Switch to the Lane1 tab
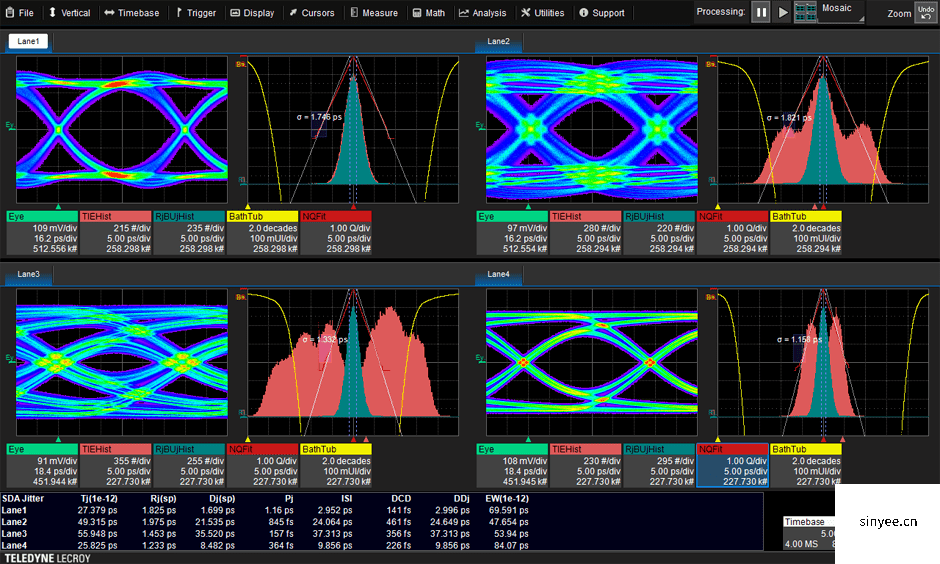The height and width of the screenshot is (564, 940). 29,42
